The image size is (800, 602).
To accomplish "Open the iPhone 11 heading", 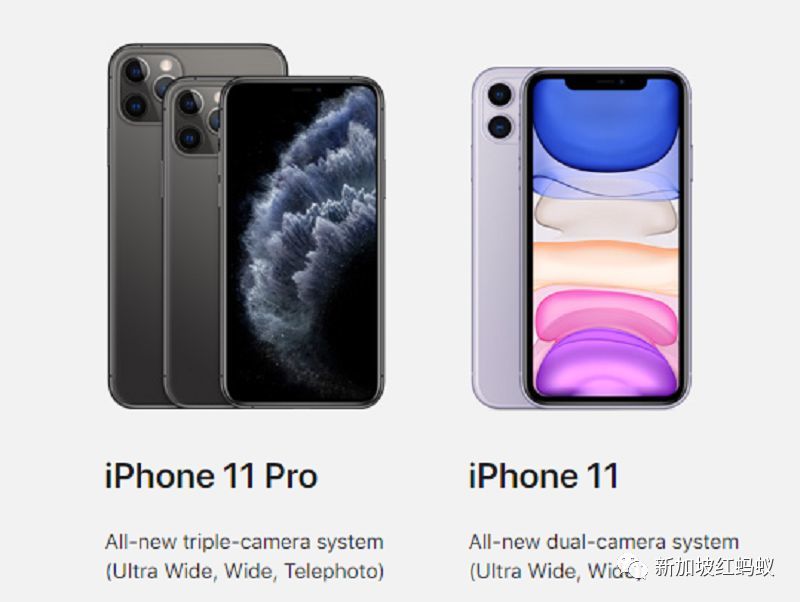I will [x=543, y=475].
